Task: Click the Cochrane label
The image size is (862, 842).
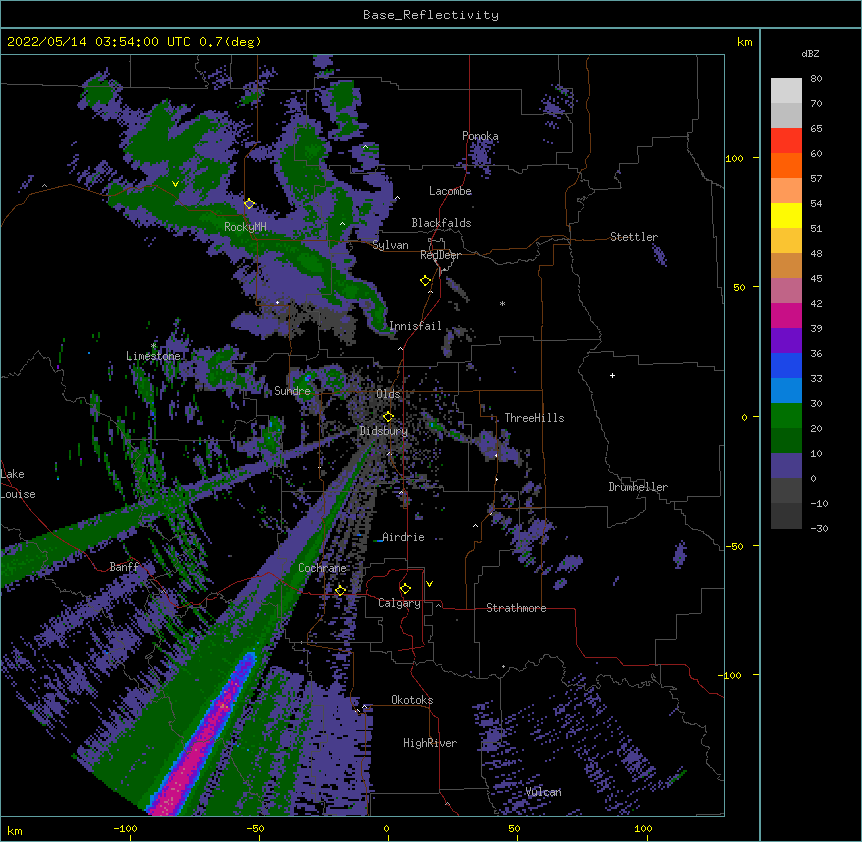Action: coord(322,568)
